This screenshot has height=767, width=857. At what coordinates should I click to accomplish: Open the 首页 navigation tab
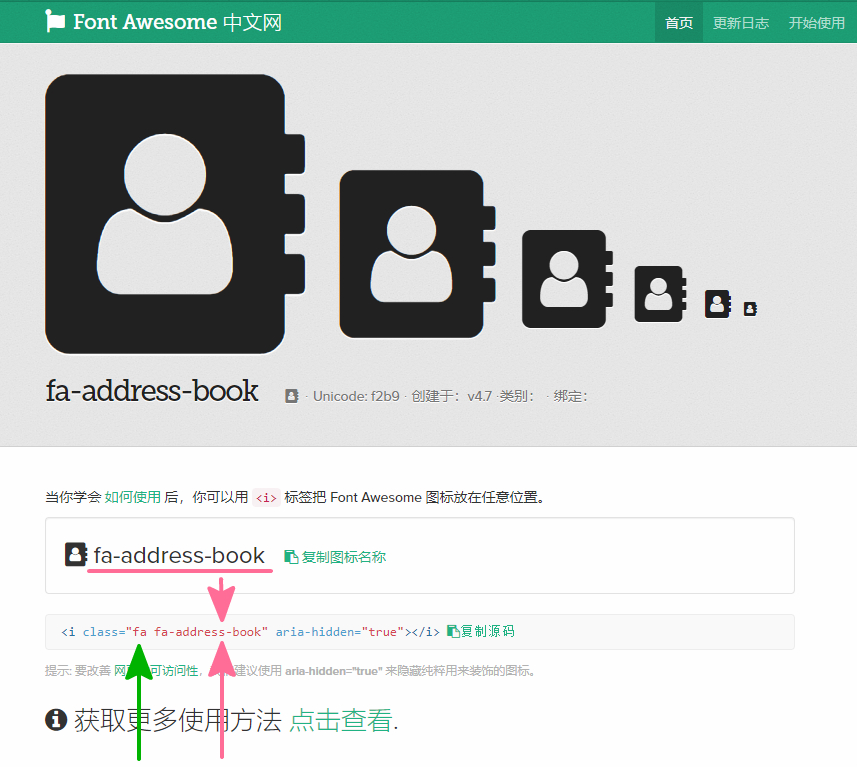click(679, 22)
